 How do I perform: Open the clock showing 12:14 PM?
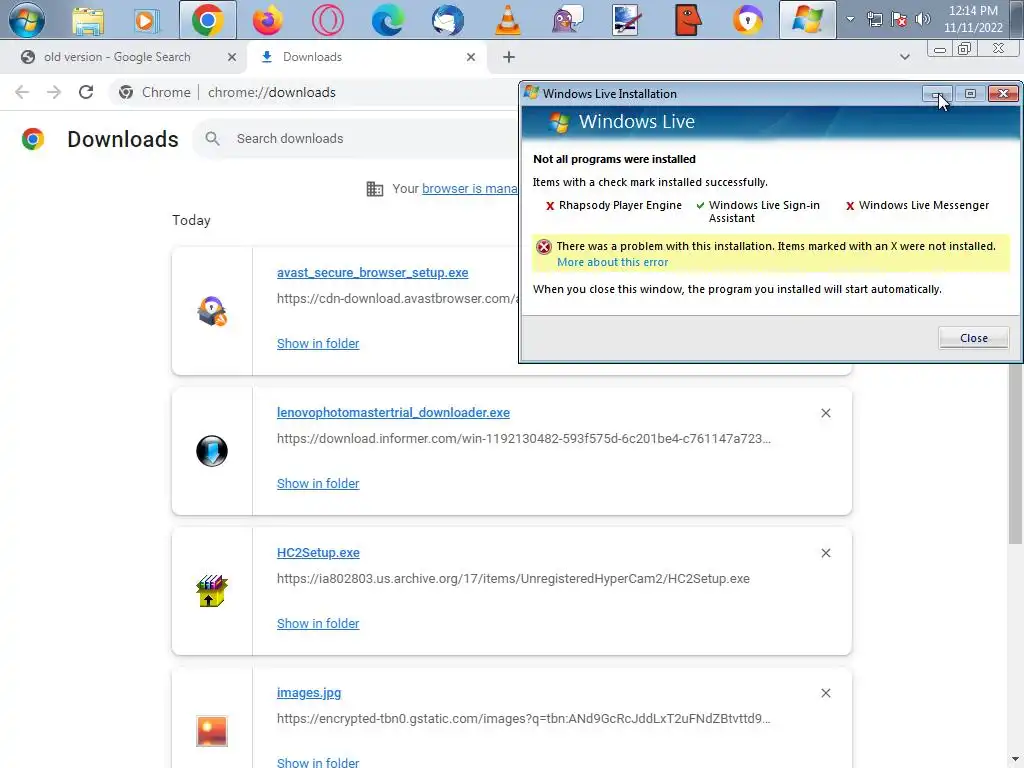973,19
